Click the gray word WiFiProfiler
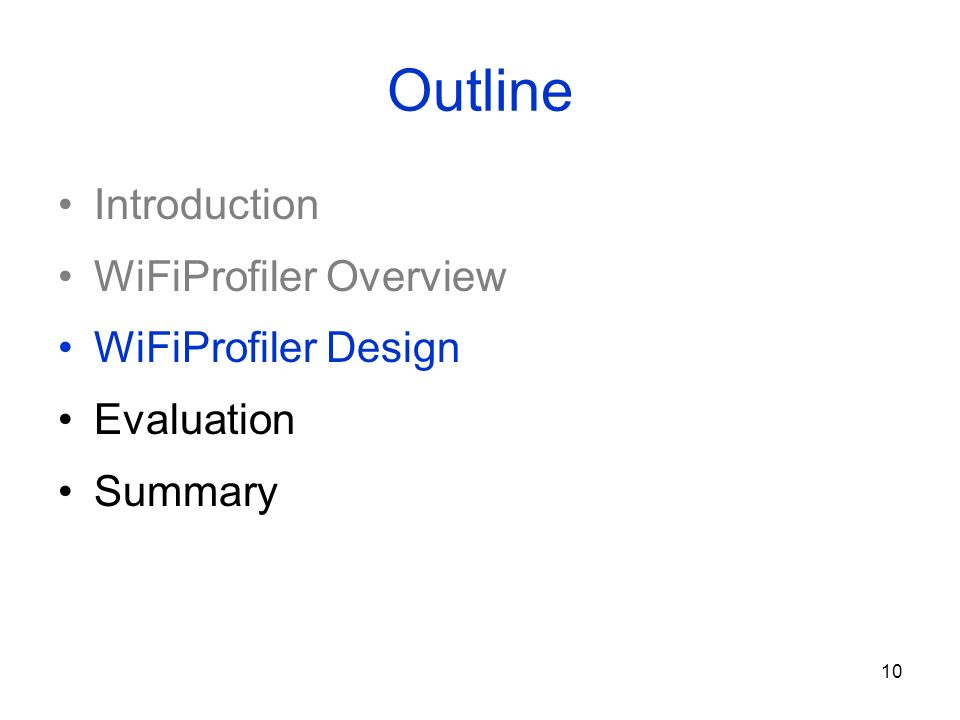 pyautogui.click(x=206, y=276)
